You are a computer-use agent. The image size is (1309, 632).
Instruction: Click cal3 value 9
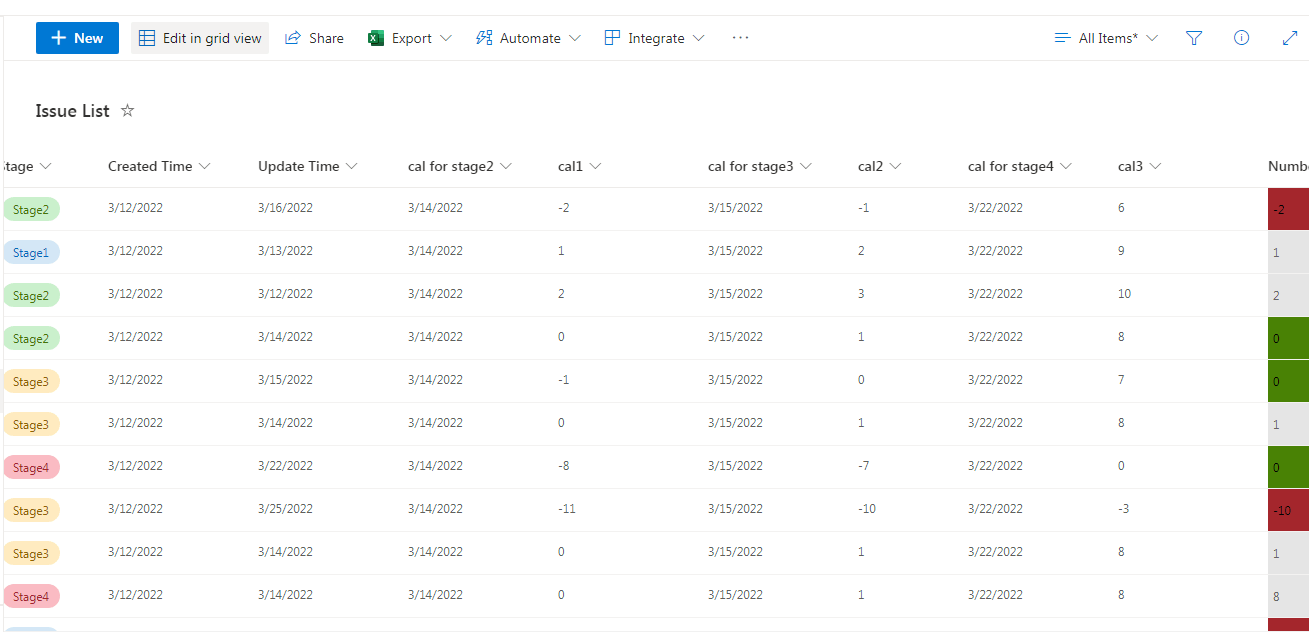pyautogui.click(x=1121, y=251)
